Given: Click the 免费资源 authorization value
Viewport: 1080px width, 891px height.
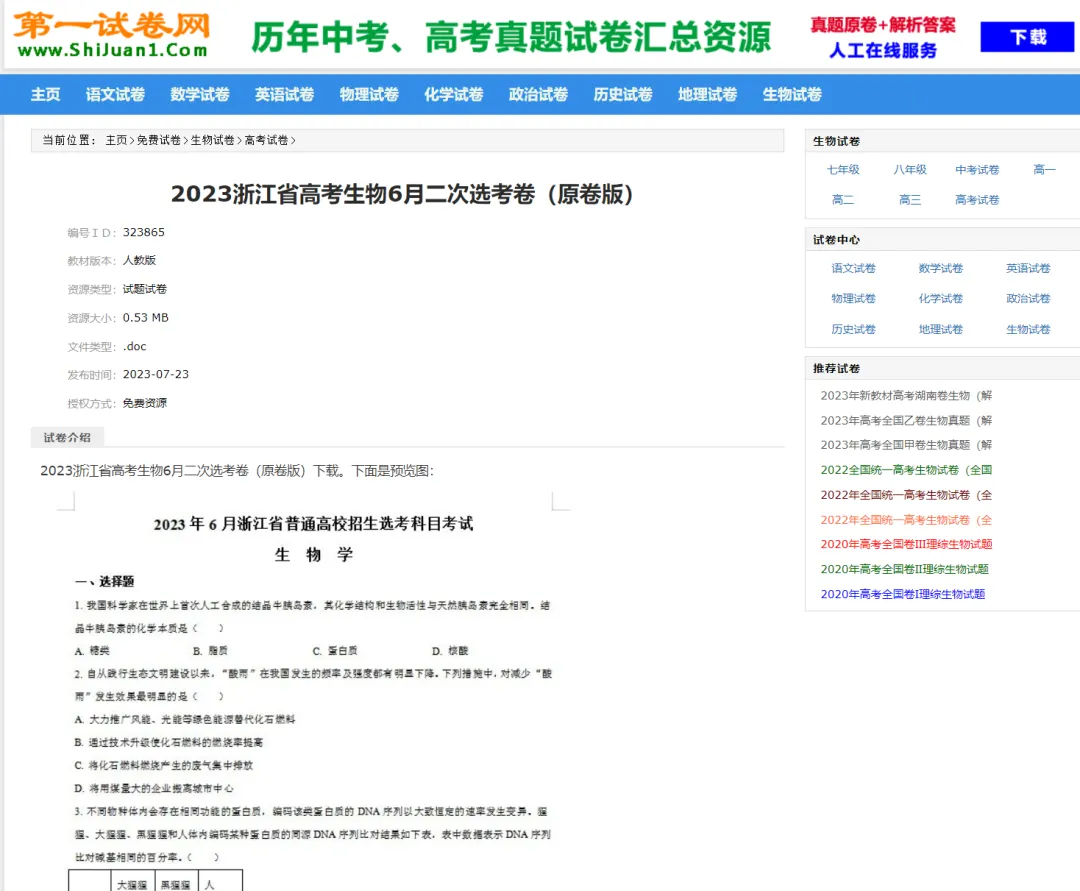Looking at the screenshot, I should 145,403.
